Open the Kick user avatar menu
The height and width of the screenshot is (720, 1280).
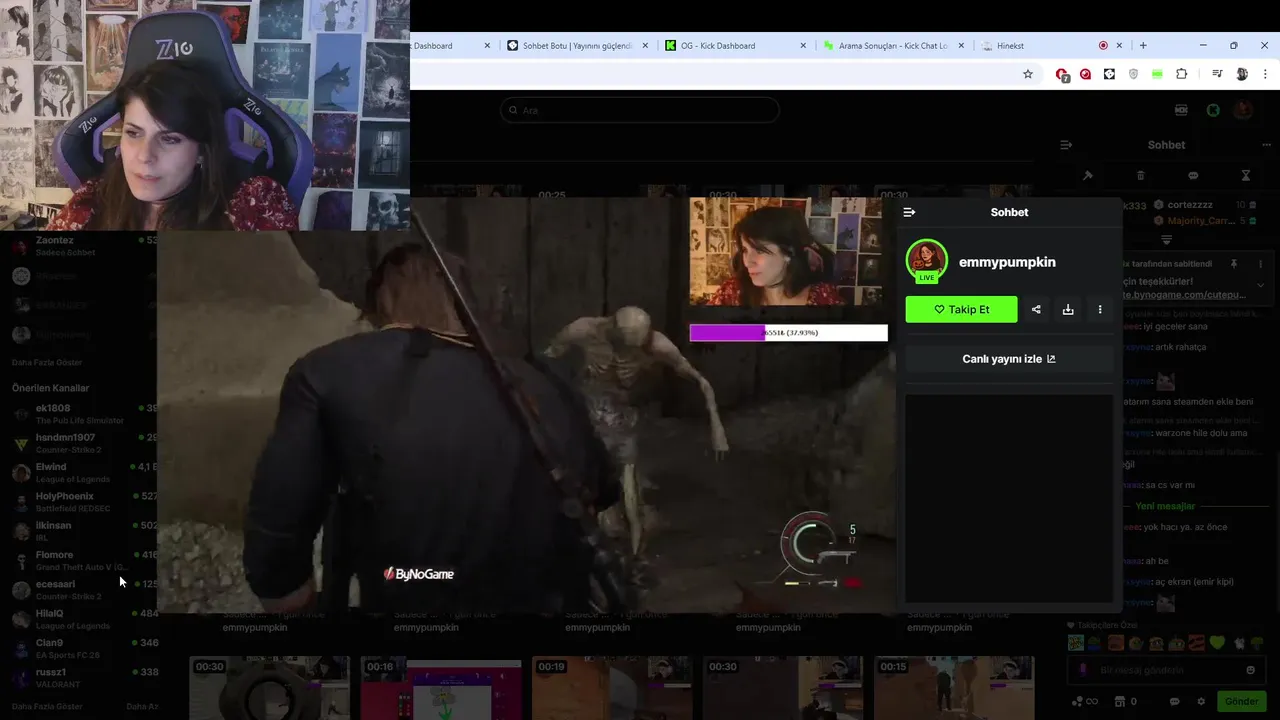1243,110
